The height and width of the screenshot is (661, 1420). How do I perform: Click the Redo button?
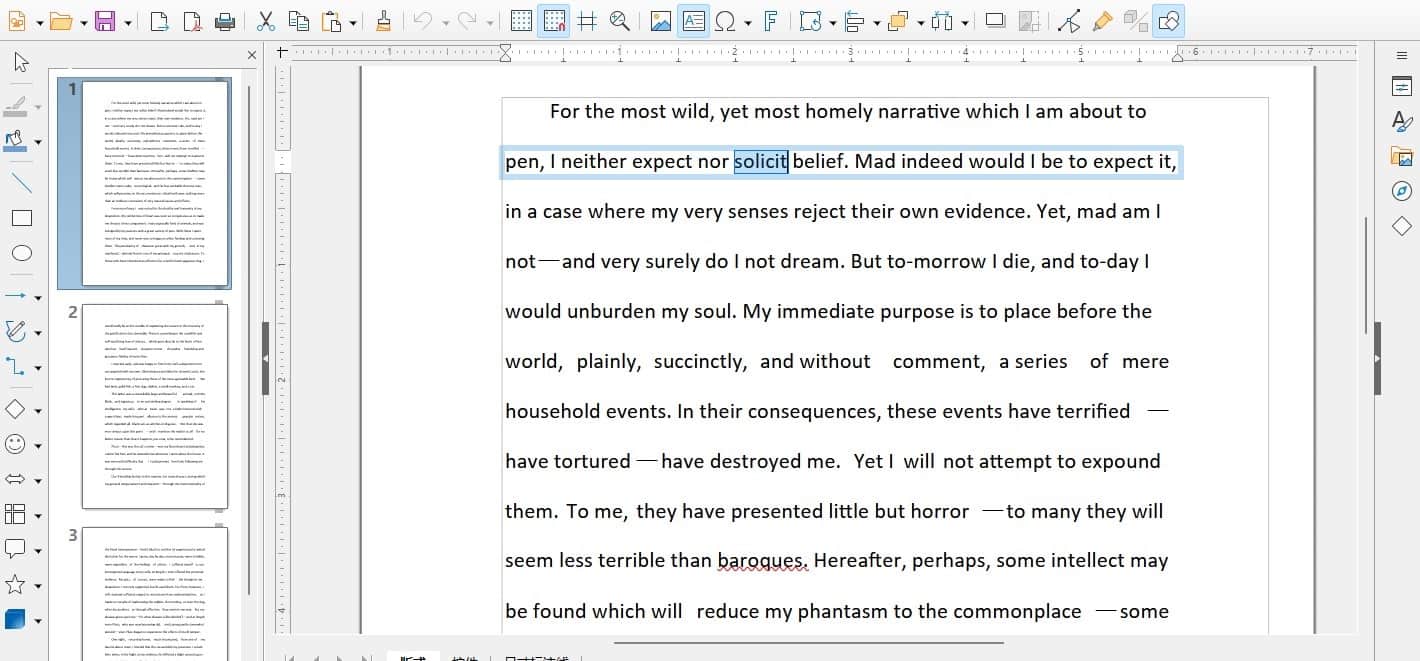tap(468, 20)
